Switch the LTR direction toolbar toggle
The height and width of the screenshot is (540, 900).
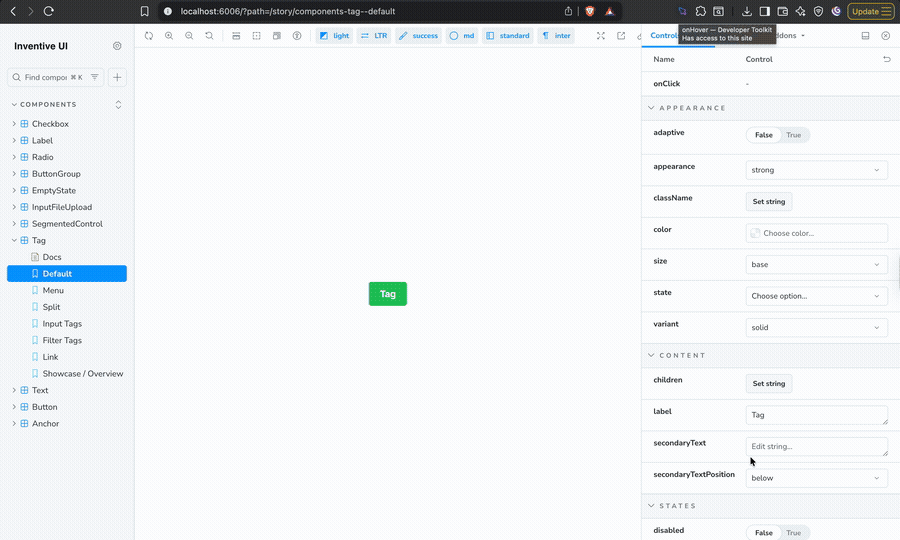coord(374,36)
